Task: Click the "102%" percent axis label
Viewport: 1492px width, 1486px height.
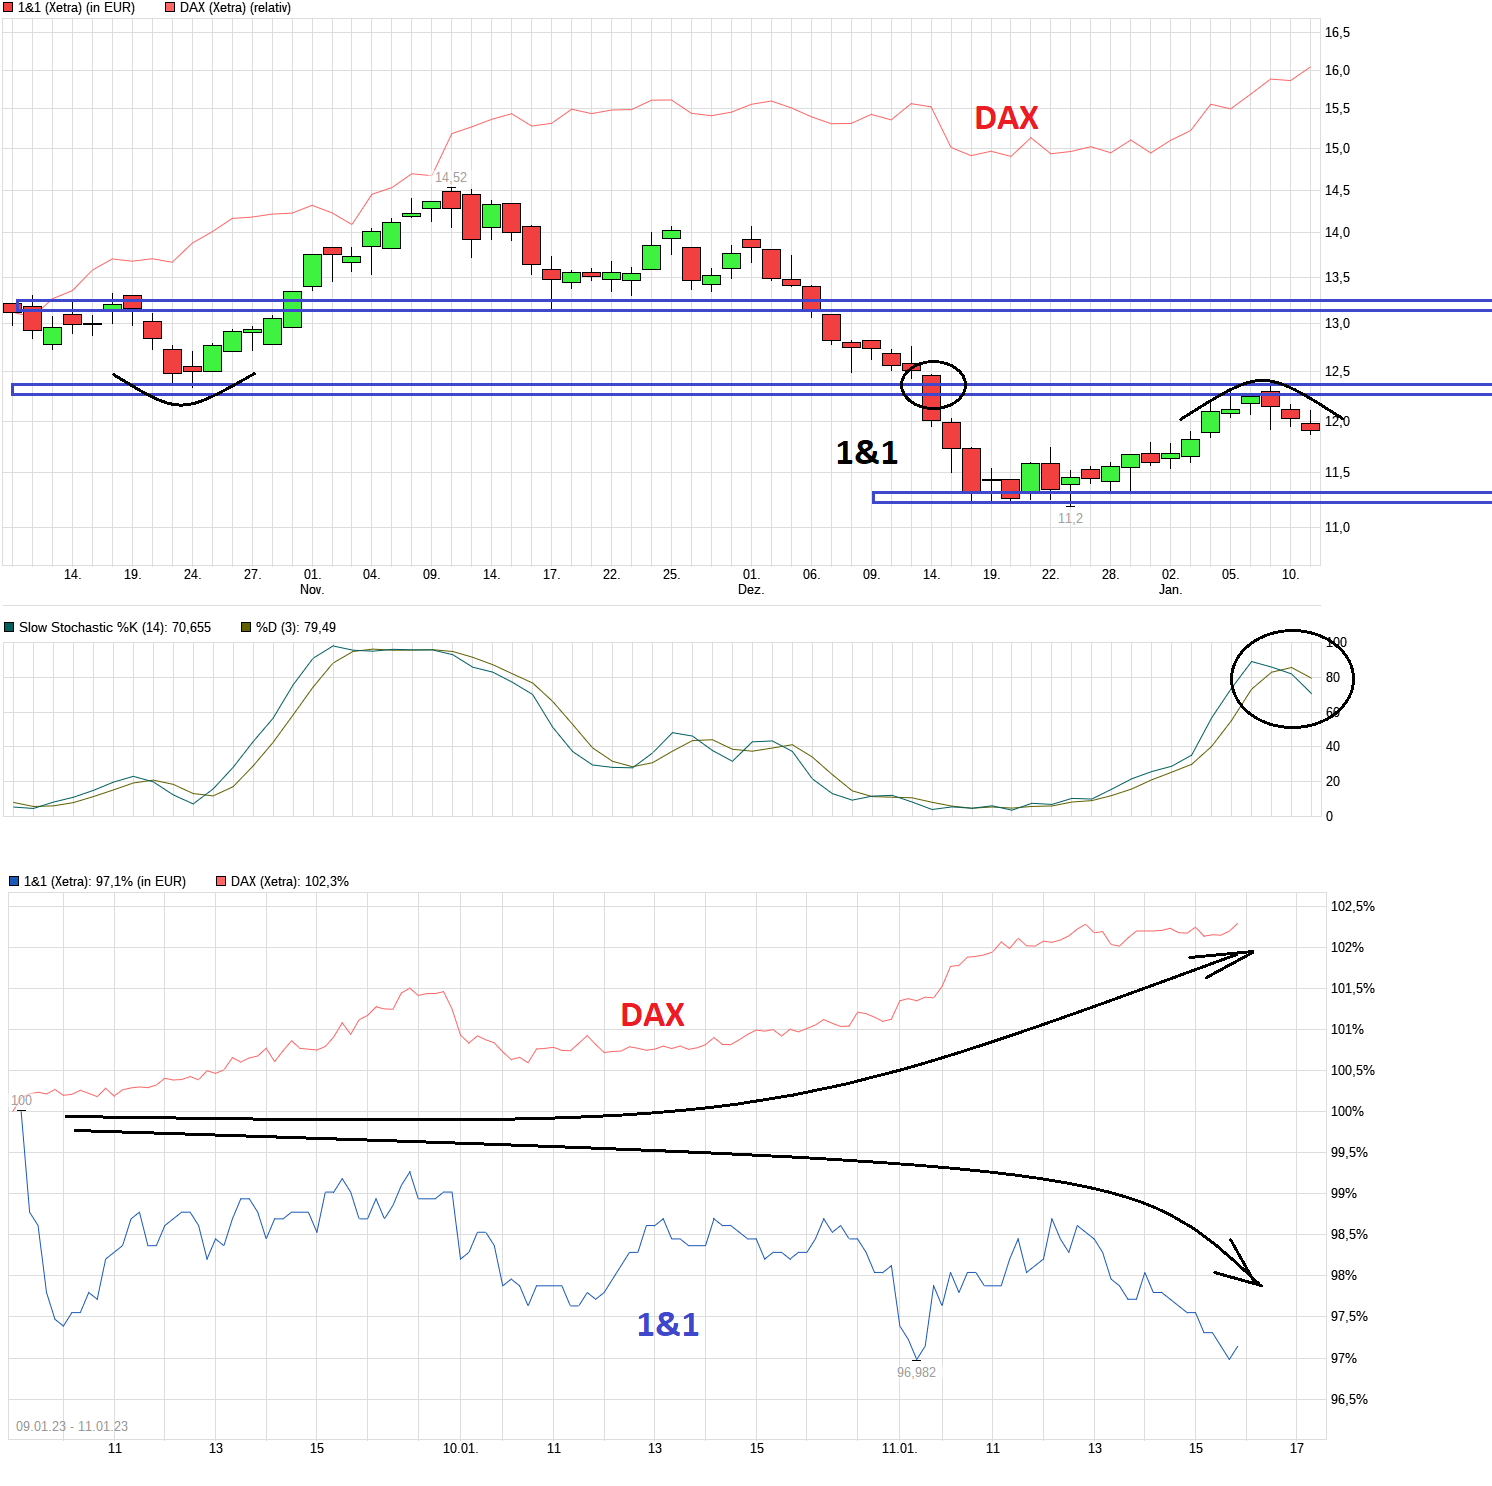Action: pos(1347,948)
